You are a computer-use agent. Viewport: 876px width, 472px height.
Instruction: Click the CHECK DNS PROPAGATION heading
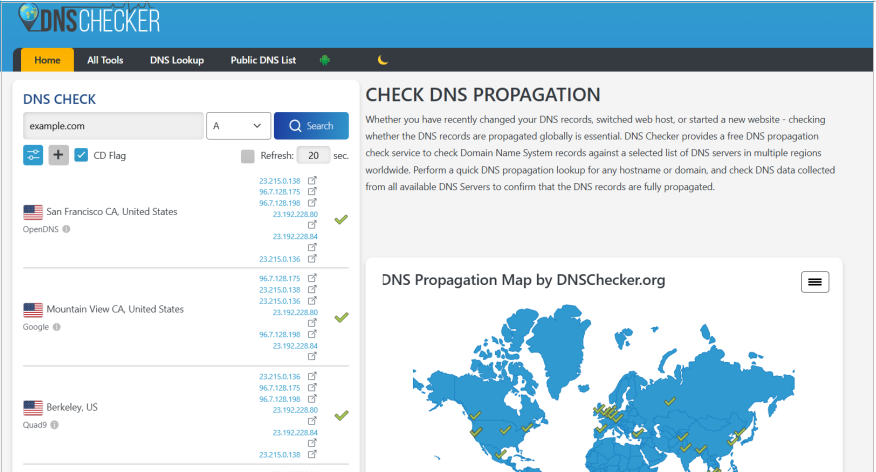point(483,95)
